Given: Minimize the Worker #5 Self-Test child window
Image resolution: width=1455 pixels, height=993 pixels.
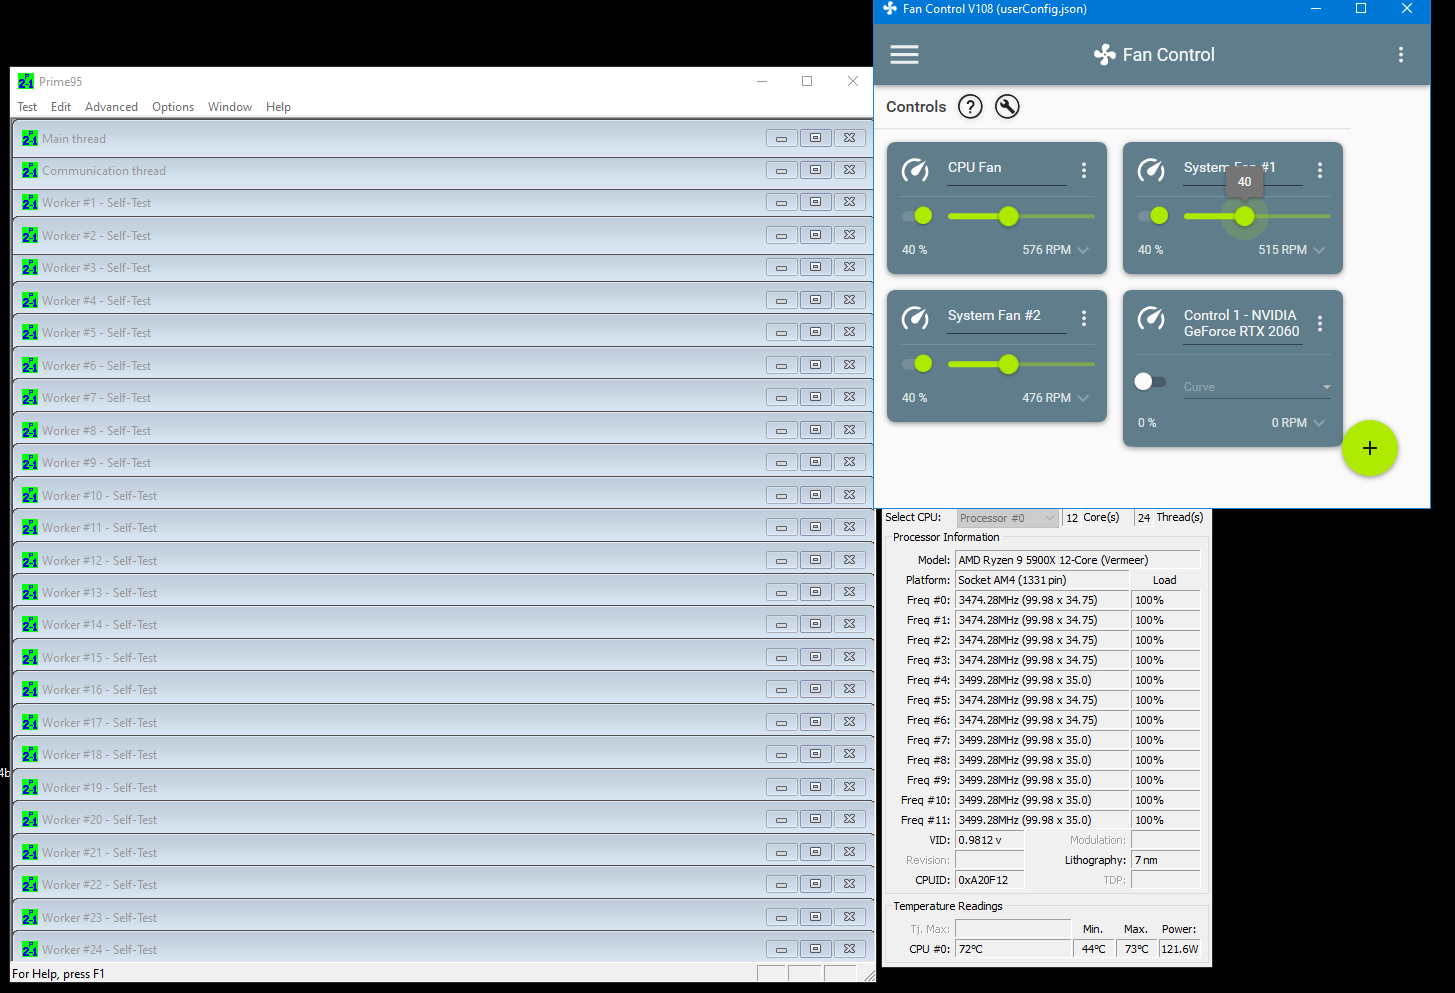Looking at the screenshot, I should pyautogui.click(x=781, y=332).
